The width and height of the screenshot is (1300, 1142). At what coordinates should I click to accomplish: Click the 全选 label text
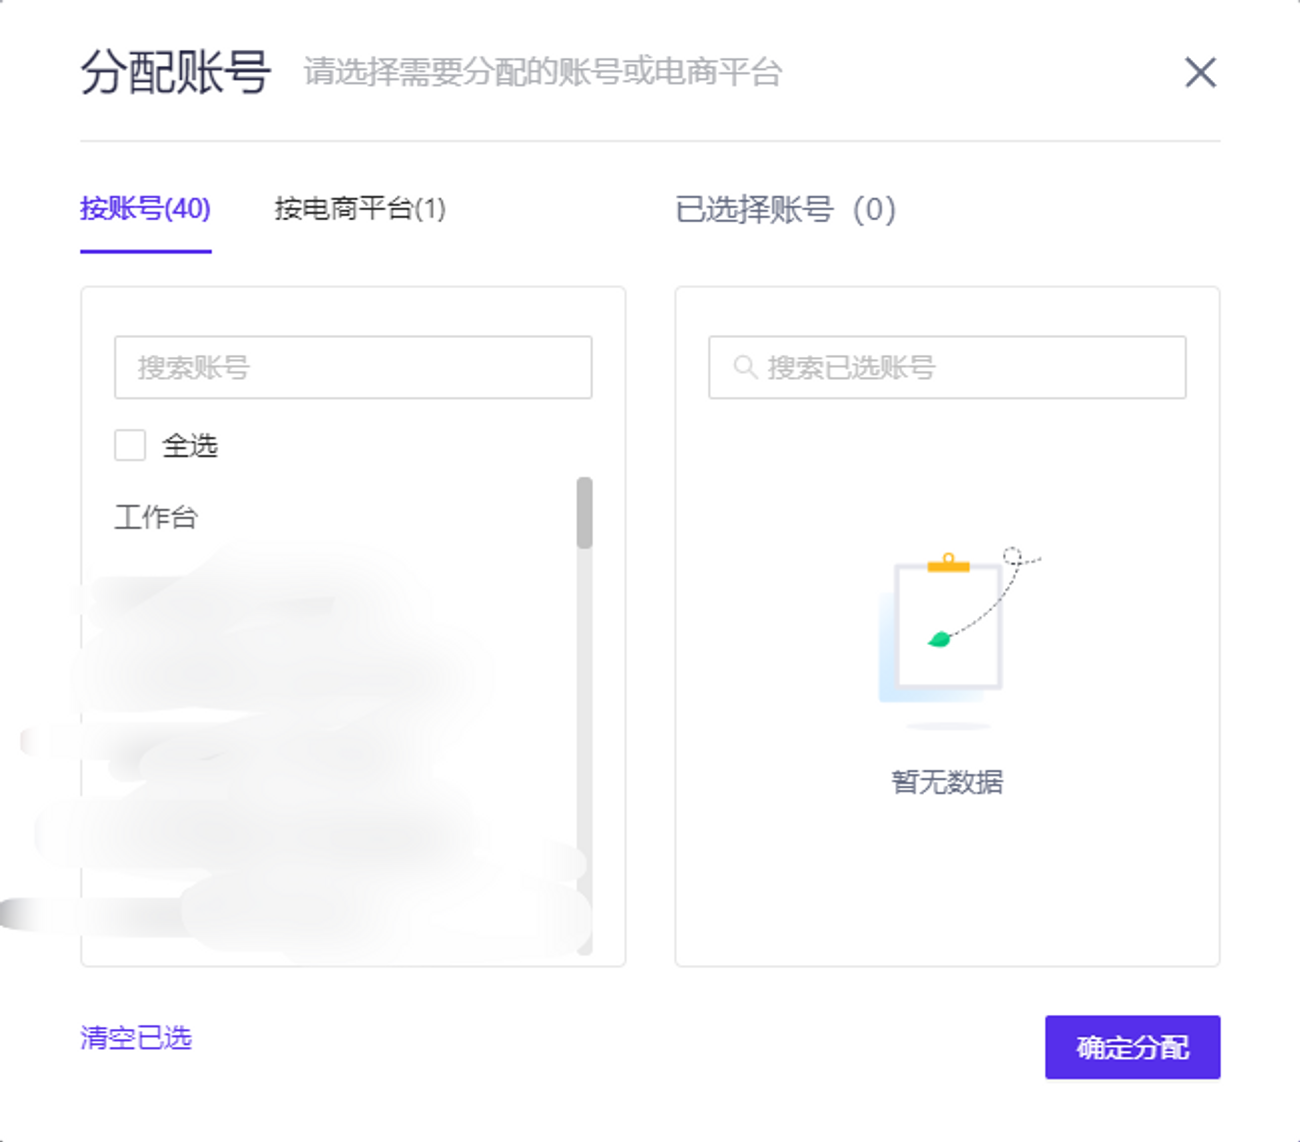click(190, 445)
